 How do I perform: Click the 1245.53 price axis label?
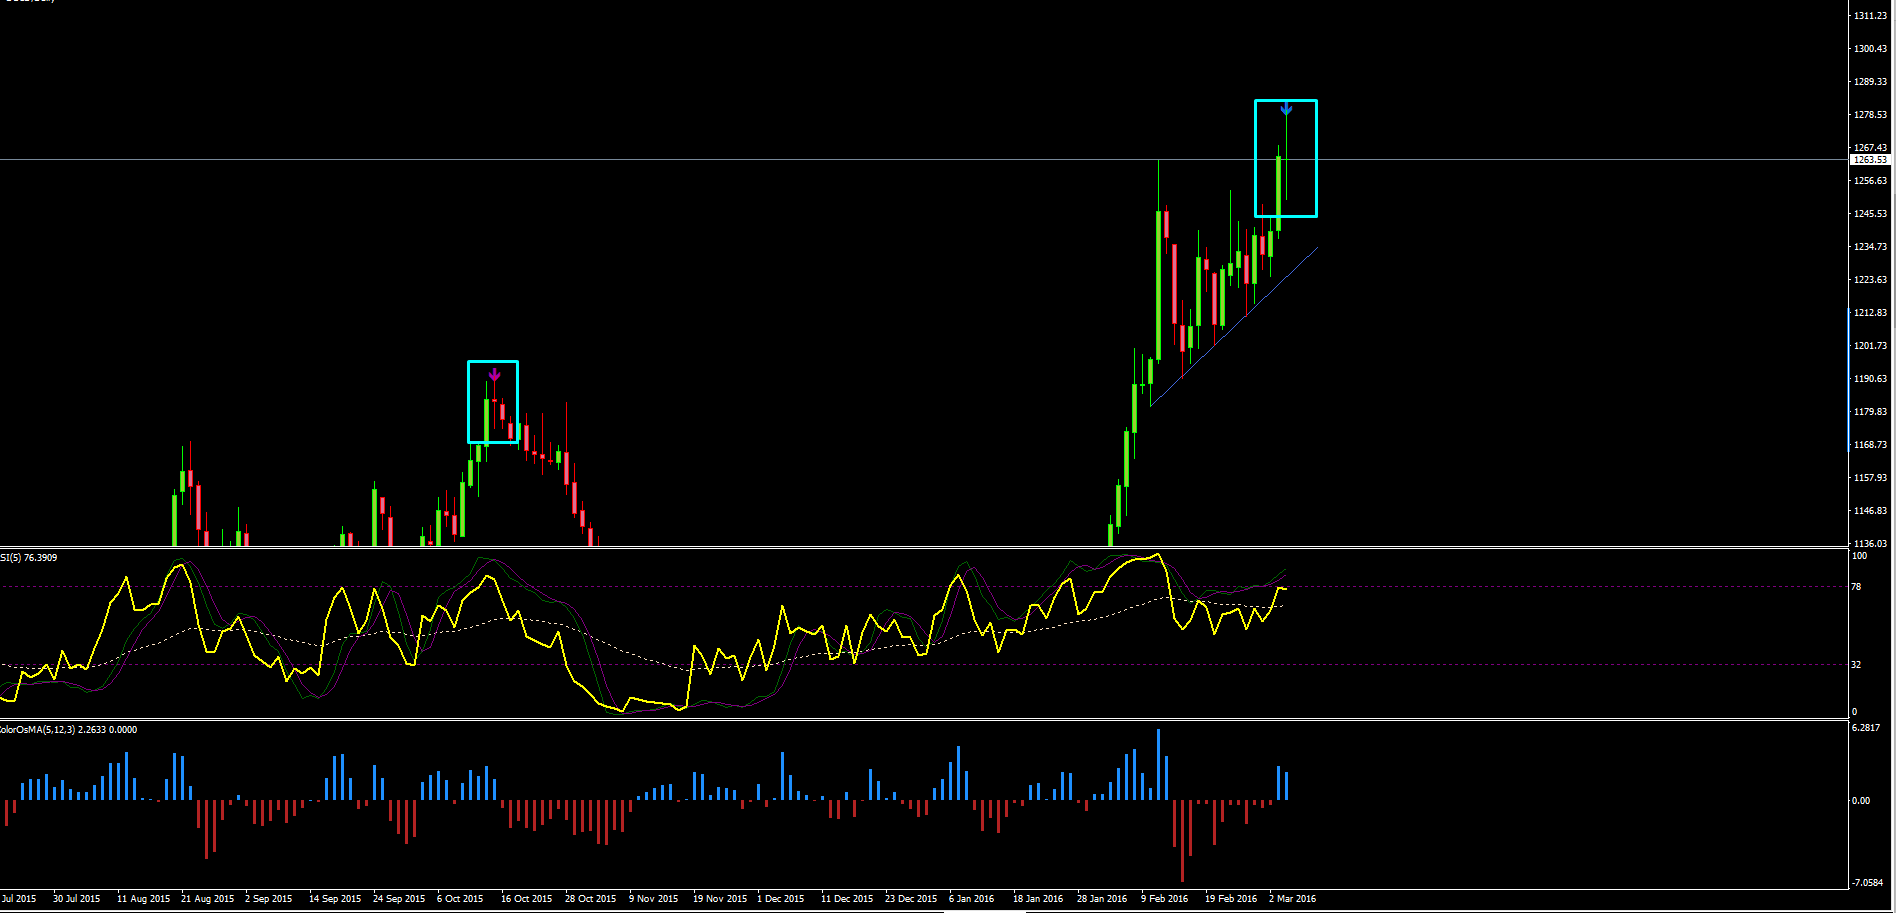(1870, 214)
